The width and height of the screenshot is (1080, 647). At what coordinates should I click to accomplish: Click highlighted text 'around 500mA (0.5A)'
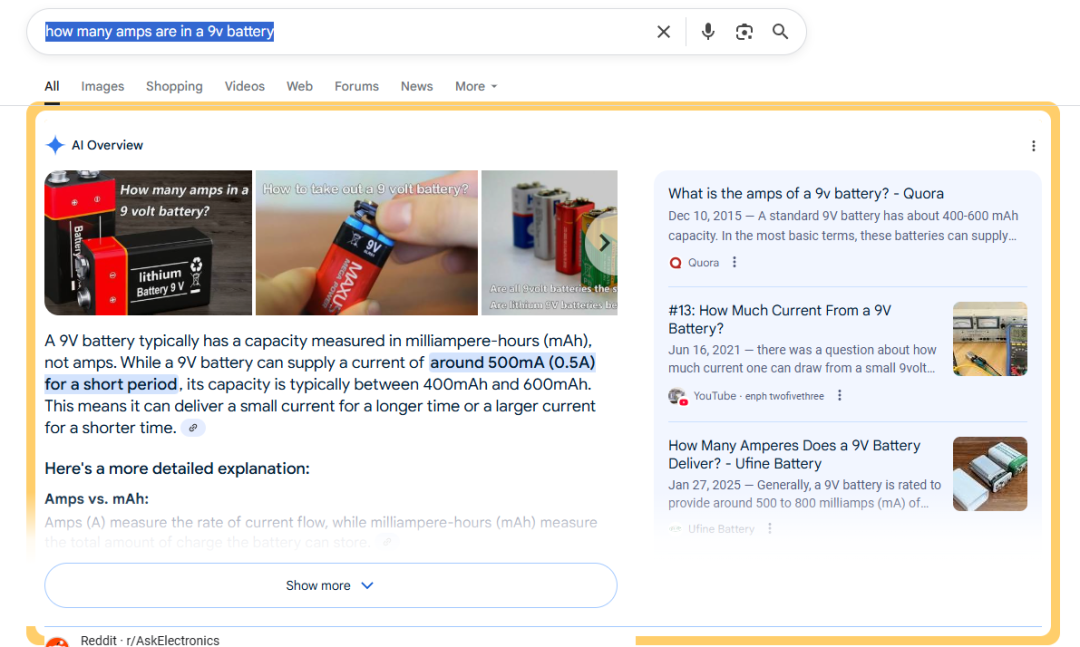tap(512, 362)
